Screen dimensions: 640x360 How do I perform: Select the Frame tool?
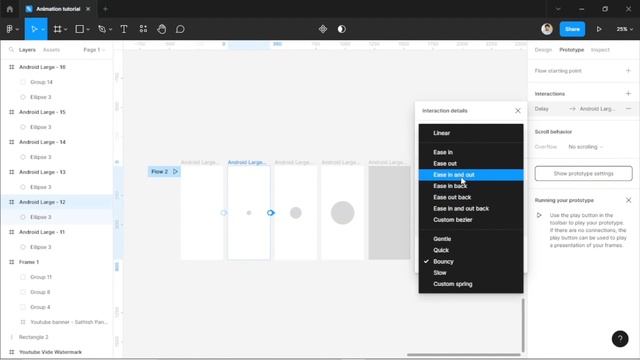(x=57, y=29)
